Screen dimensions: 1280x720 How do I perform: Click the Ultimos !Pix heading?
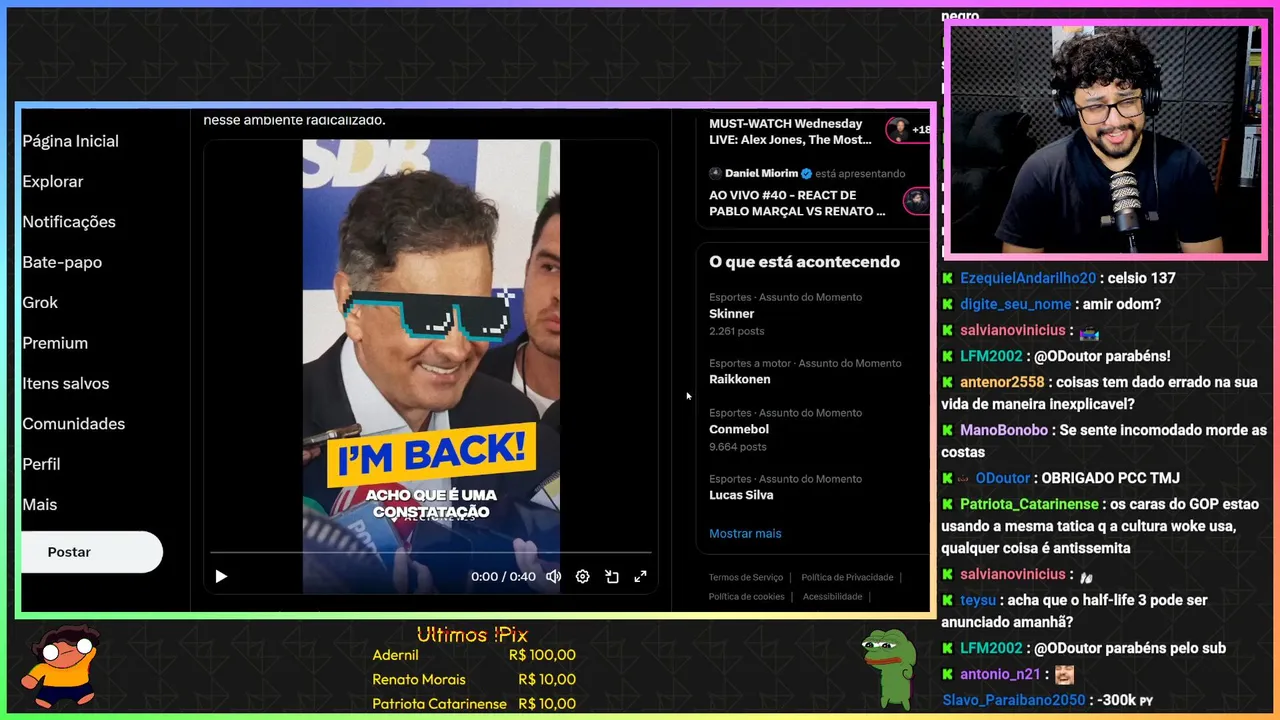pyautogui.click(x=472, y=634)
